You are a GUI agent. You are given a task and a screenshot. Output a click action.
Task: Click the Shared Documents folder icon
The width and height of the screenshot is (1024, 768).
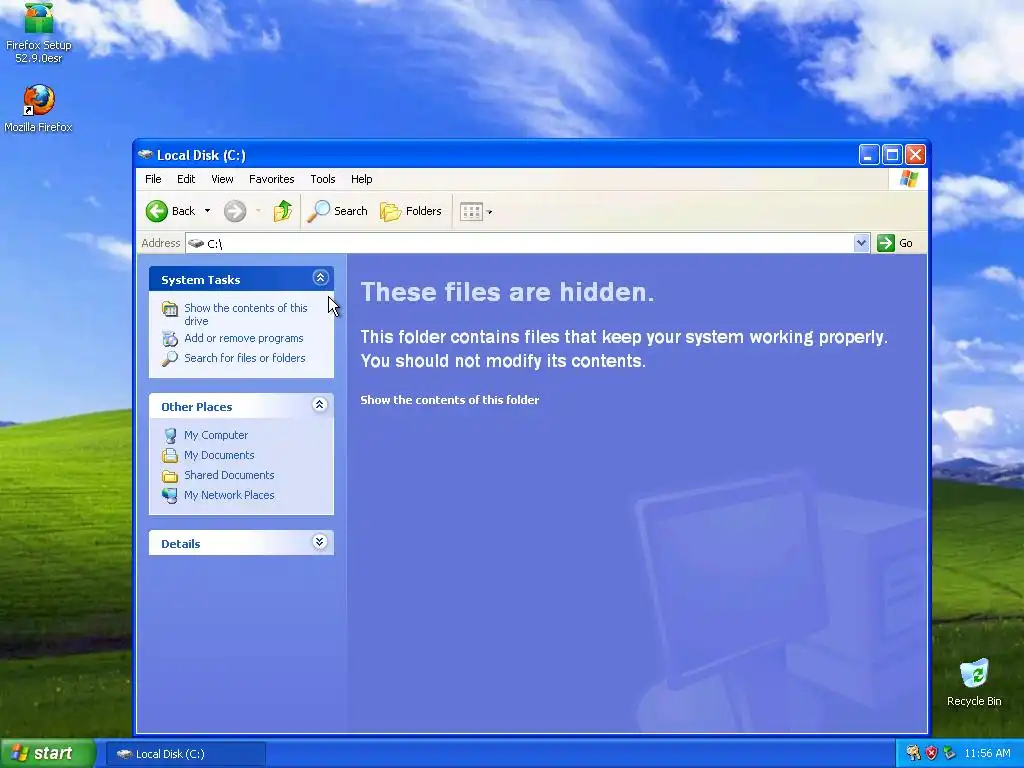tap(170, 475)
